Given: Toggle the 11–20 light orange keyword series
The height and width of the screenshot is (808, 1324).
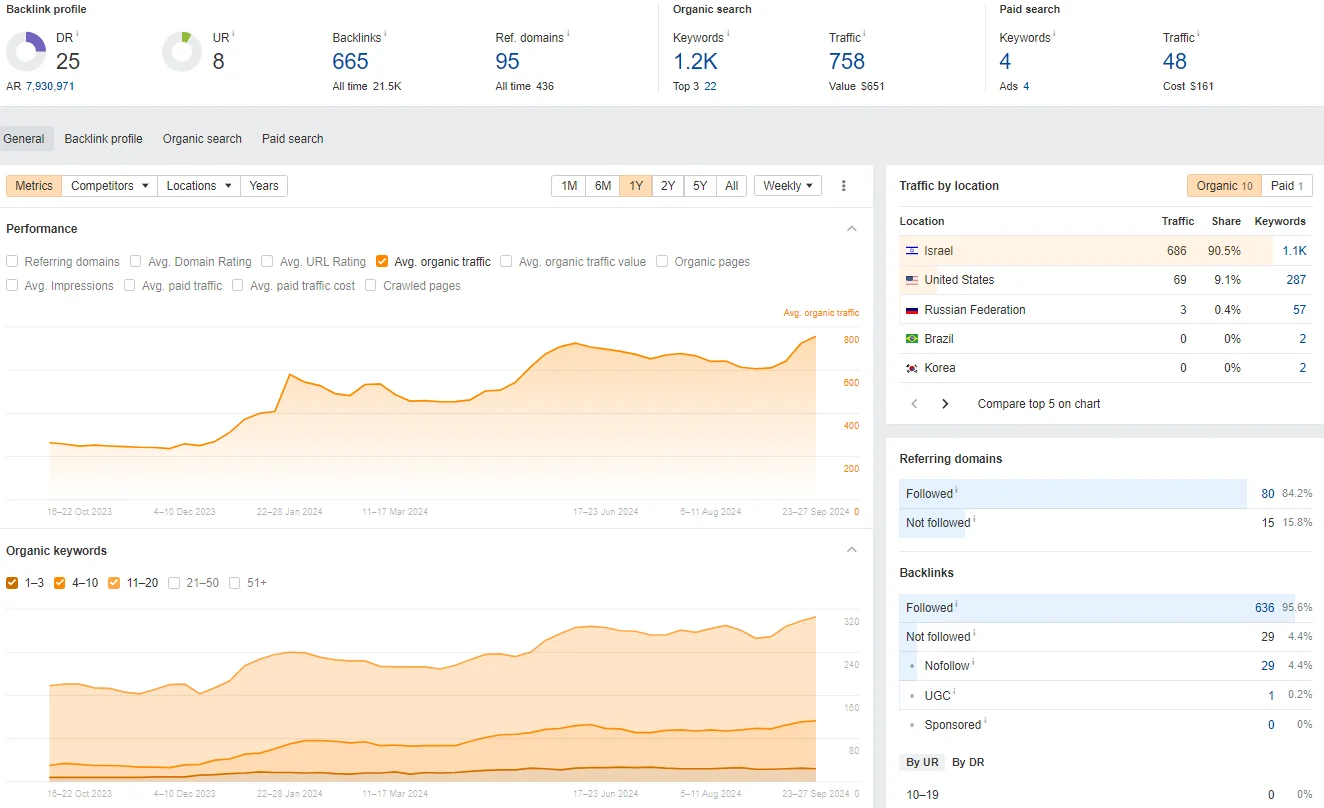Looking at the screenshot, I should [114, 583].
